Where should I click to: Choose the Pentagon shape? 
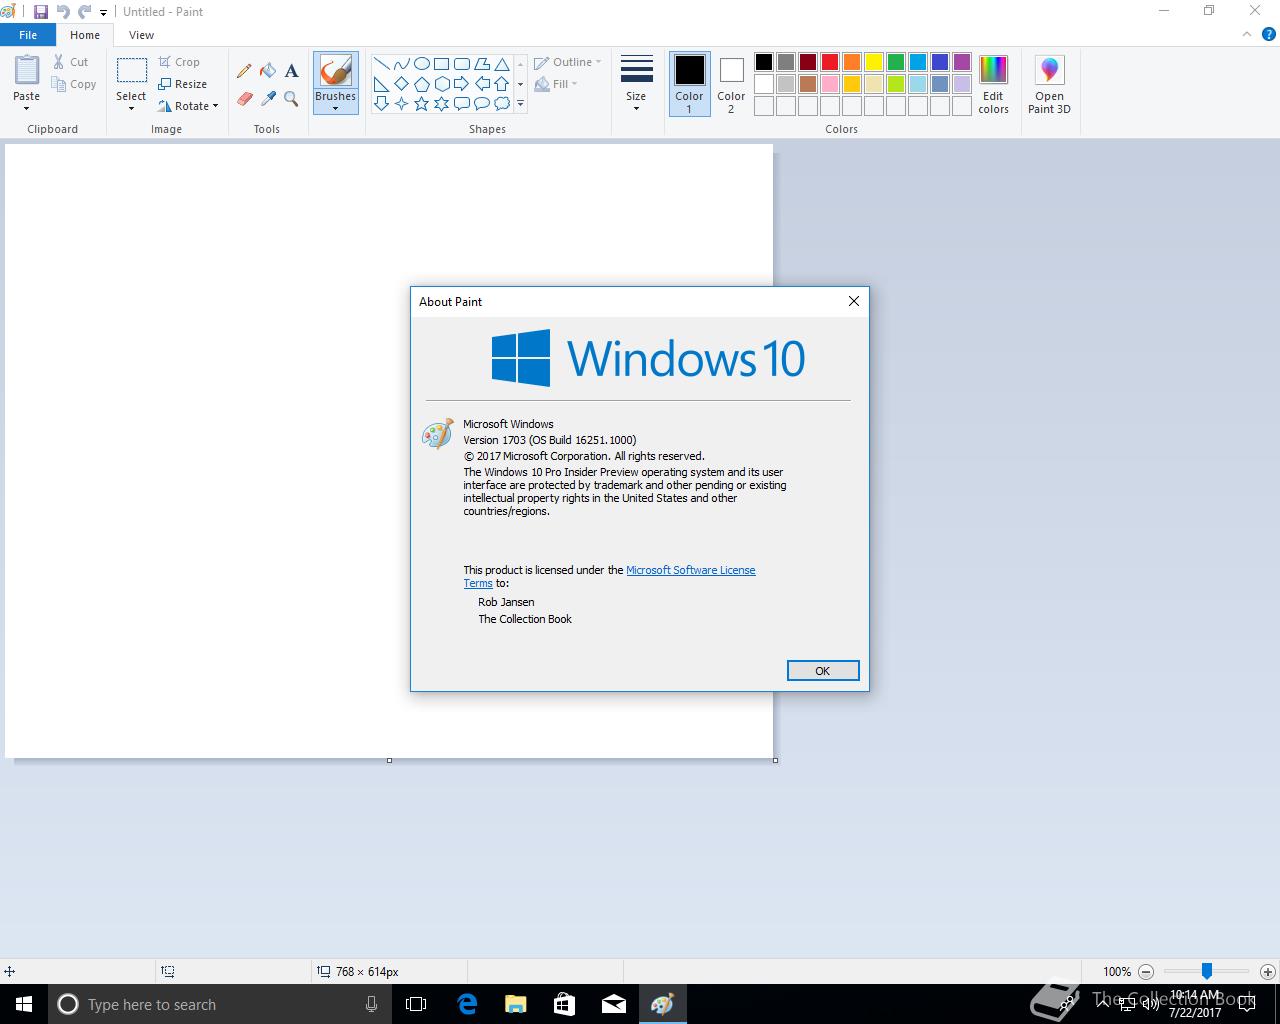pyautogui.click(x=421, y=84)
